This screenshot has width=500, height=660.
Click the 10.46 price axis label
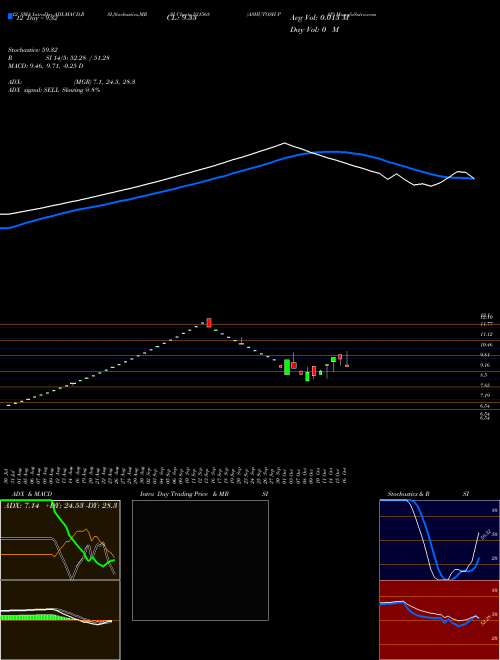tap(487, 345)
